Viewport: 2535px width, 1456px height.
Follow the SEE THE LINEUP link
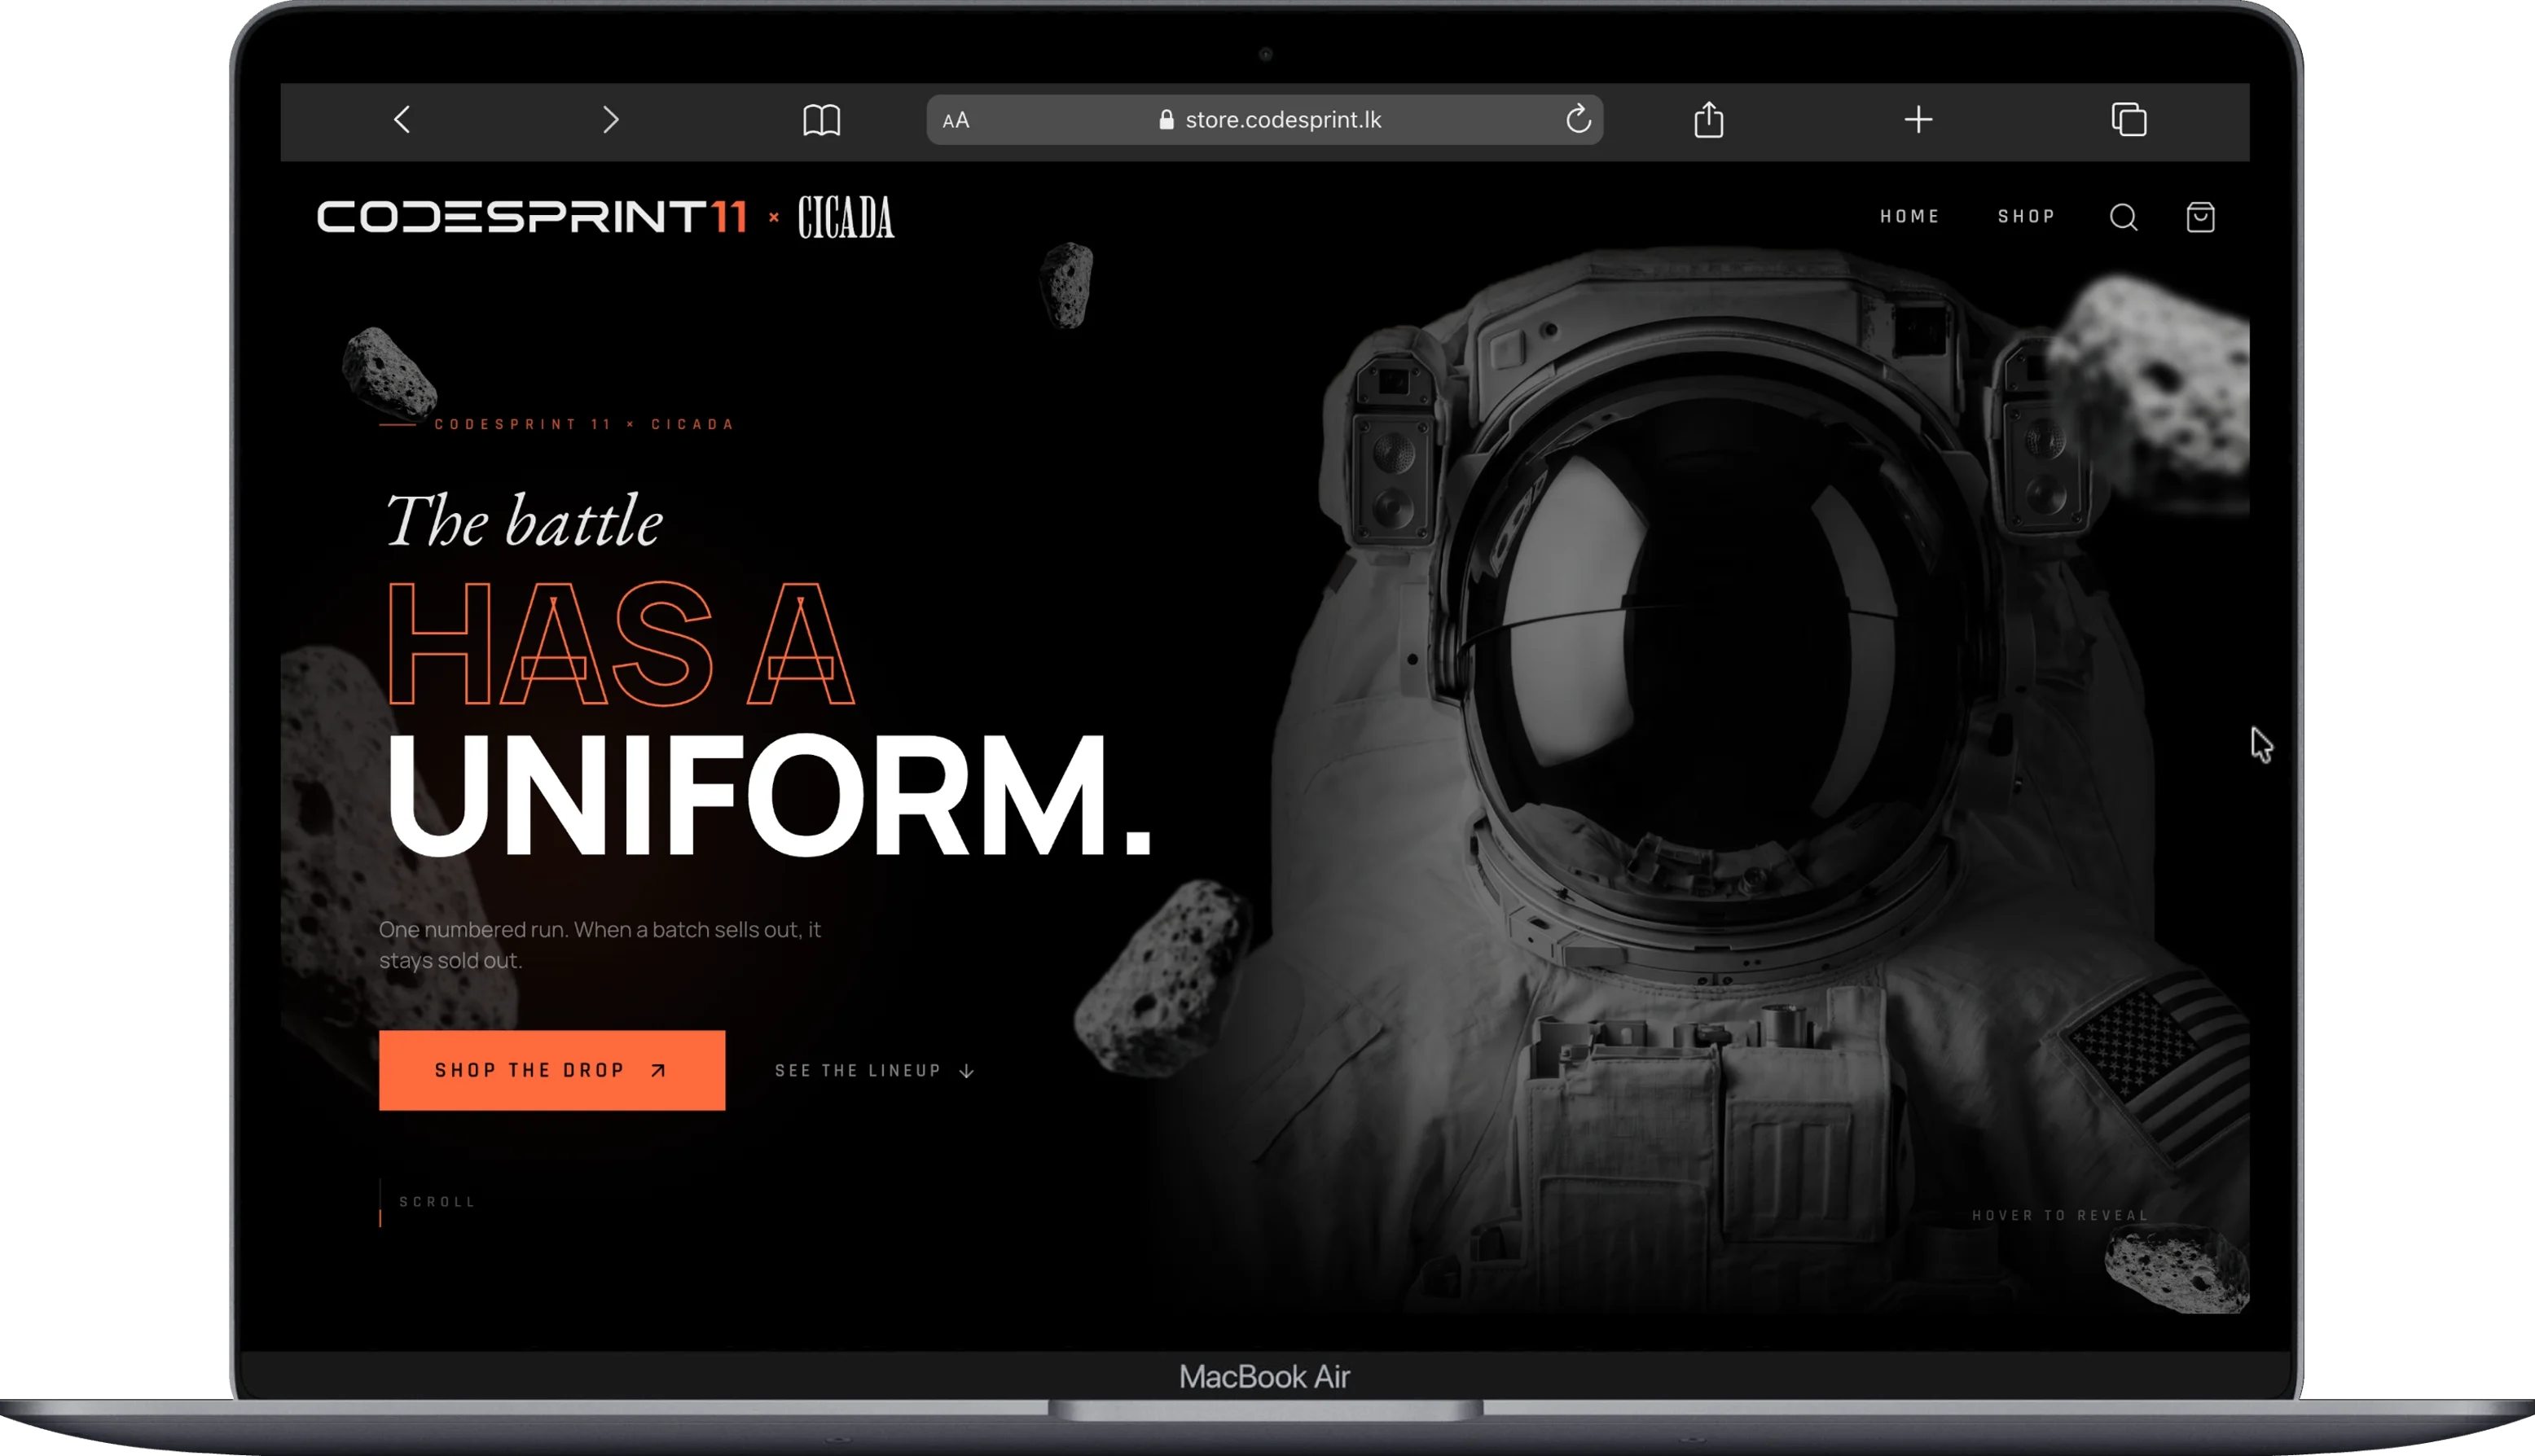point(874,1071)
